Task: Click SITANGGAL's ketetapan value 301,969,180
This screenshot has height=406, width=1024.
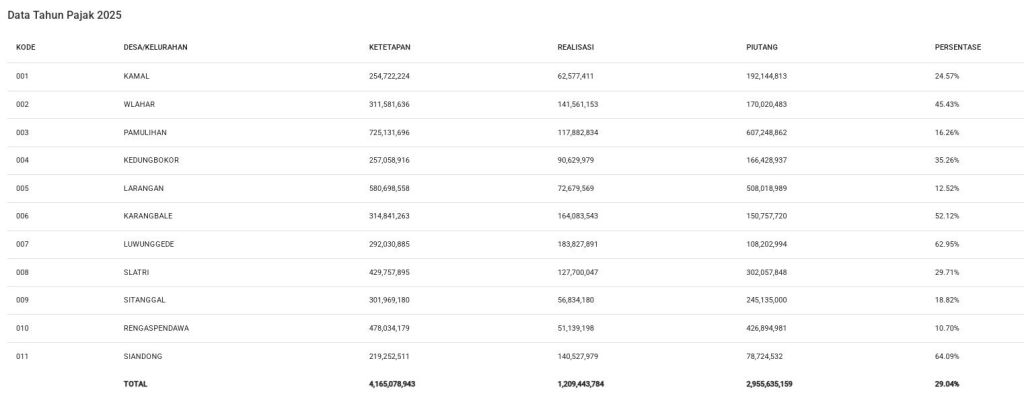Action: (x=389, y=300)
